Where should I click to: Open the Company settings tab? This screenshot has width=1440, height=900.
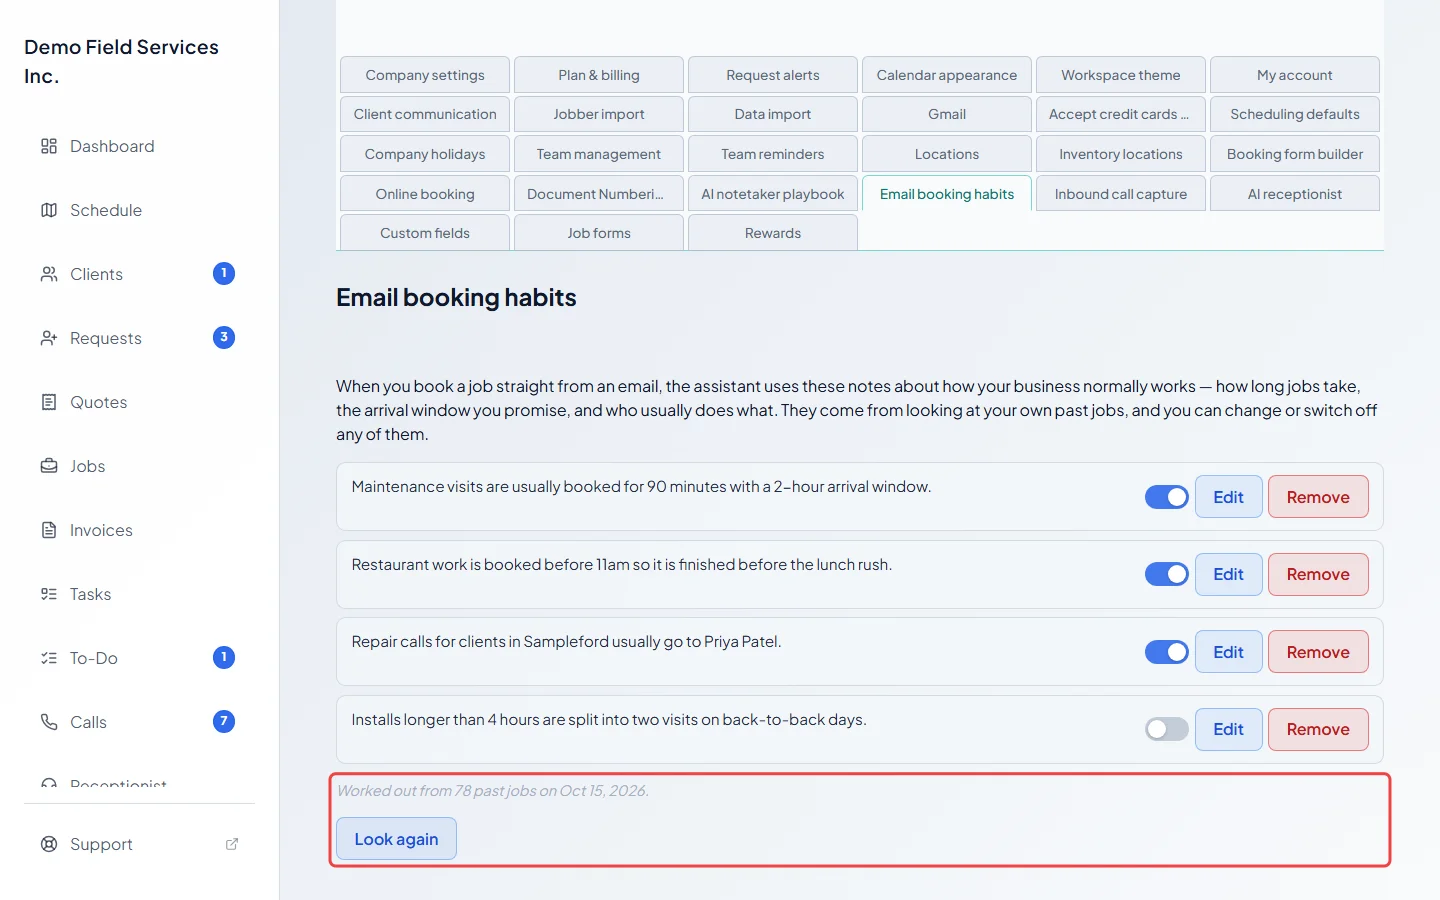[x=425, y=75]
